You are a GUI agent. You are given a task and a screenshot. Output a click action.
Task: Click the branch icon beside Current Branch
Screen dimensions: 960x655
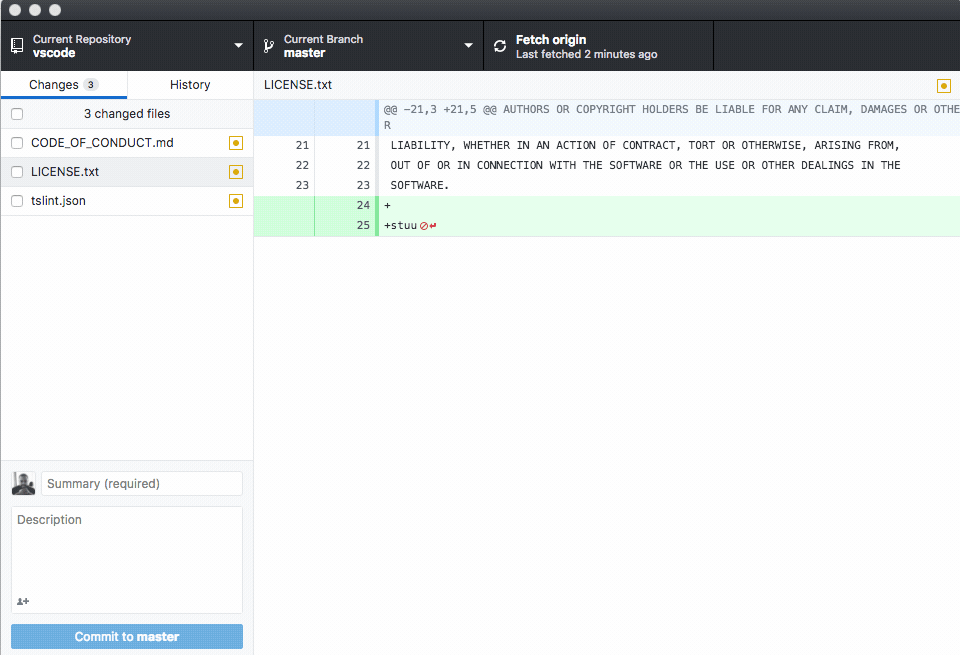[x=268, y=45]
